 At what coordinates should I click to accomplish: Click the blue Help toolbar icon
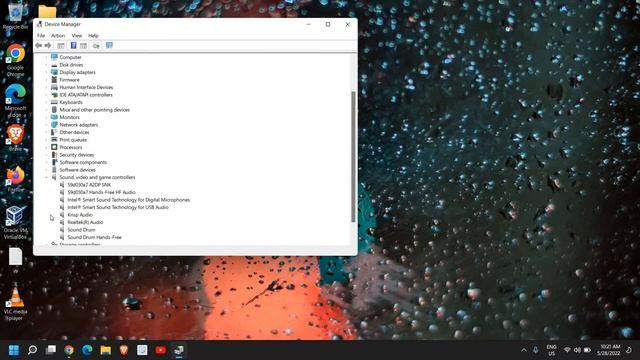[73, 45]
